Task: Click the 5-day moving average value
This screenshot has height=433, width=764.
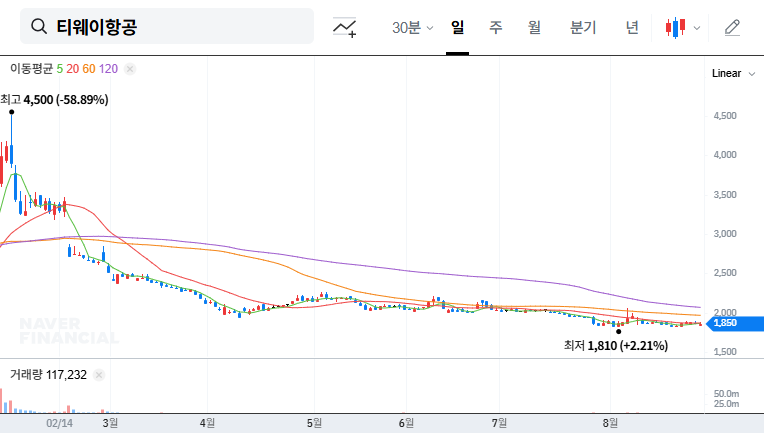Action: click(x=59, y=69)
